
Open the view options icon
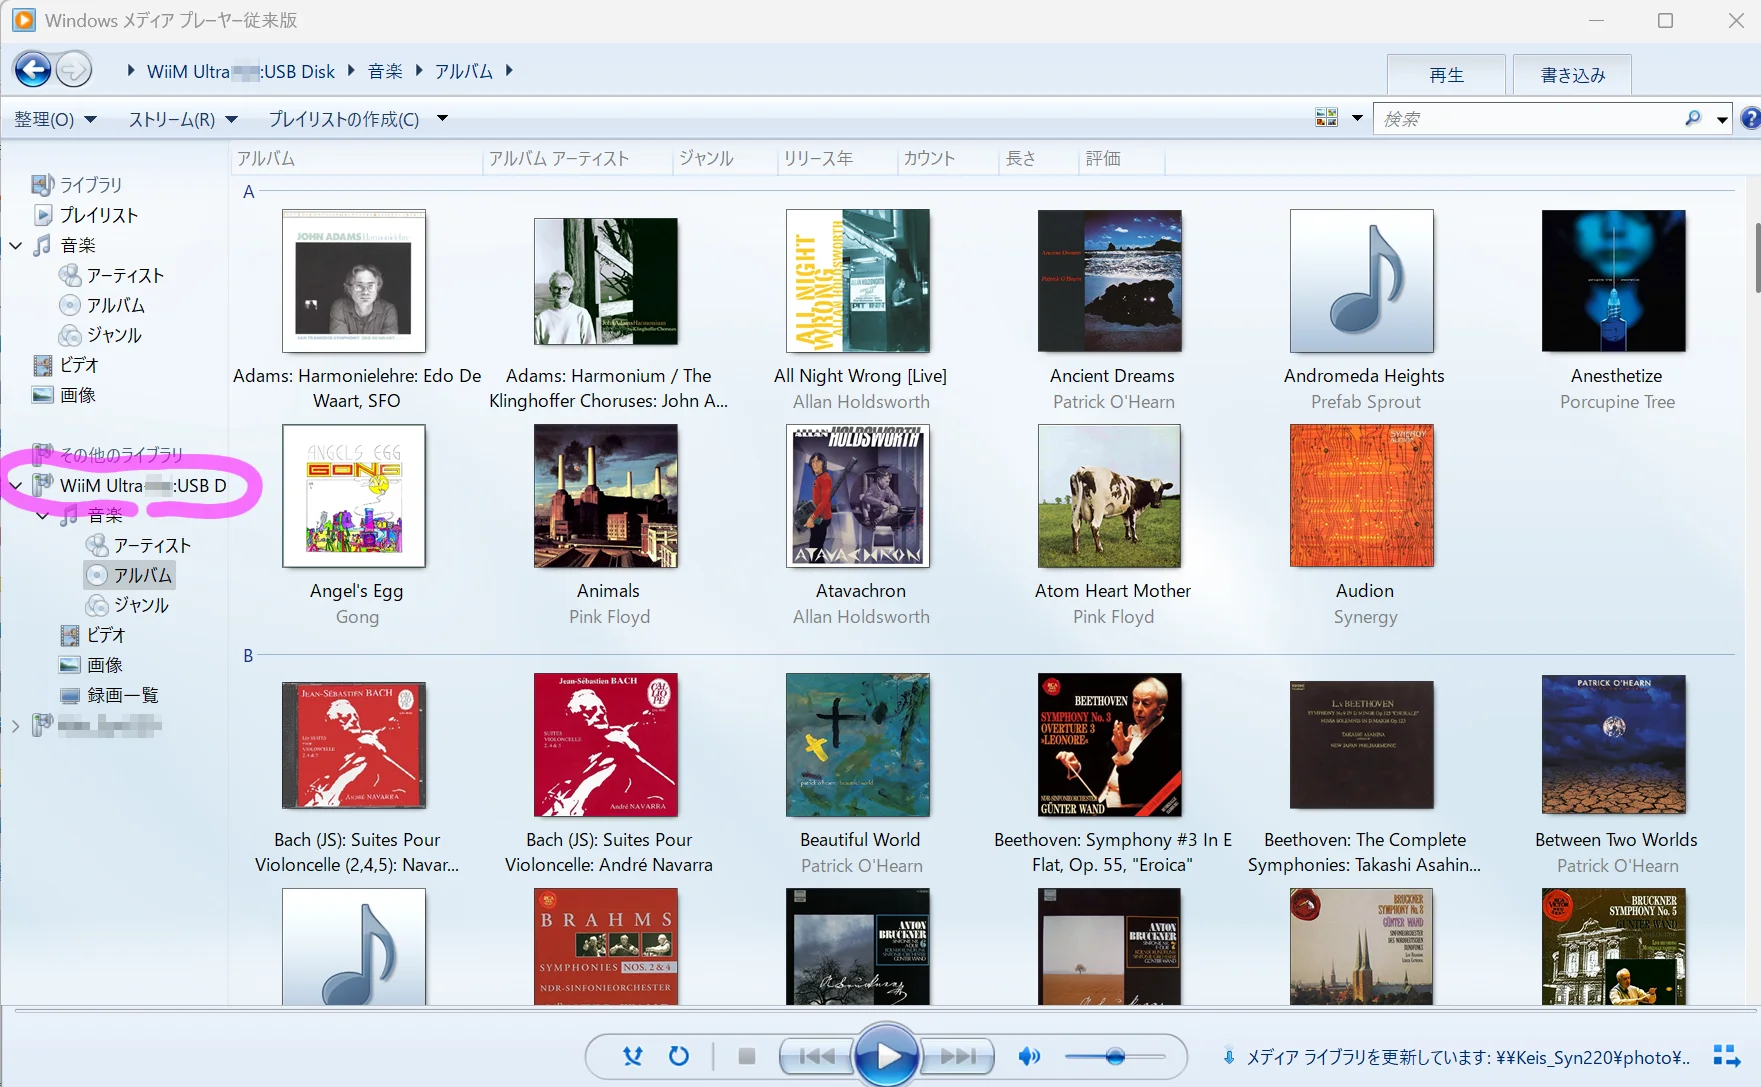(1326, 118)
